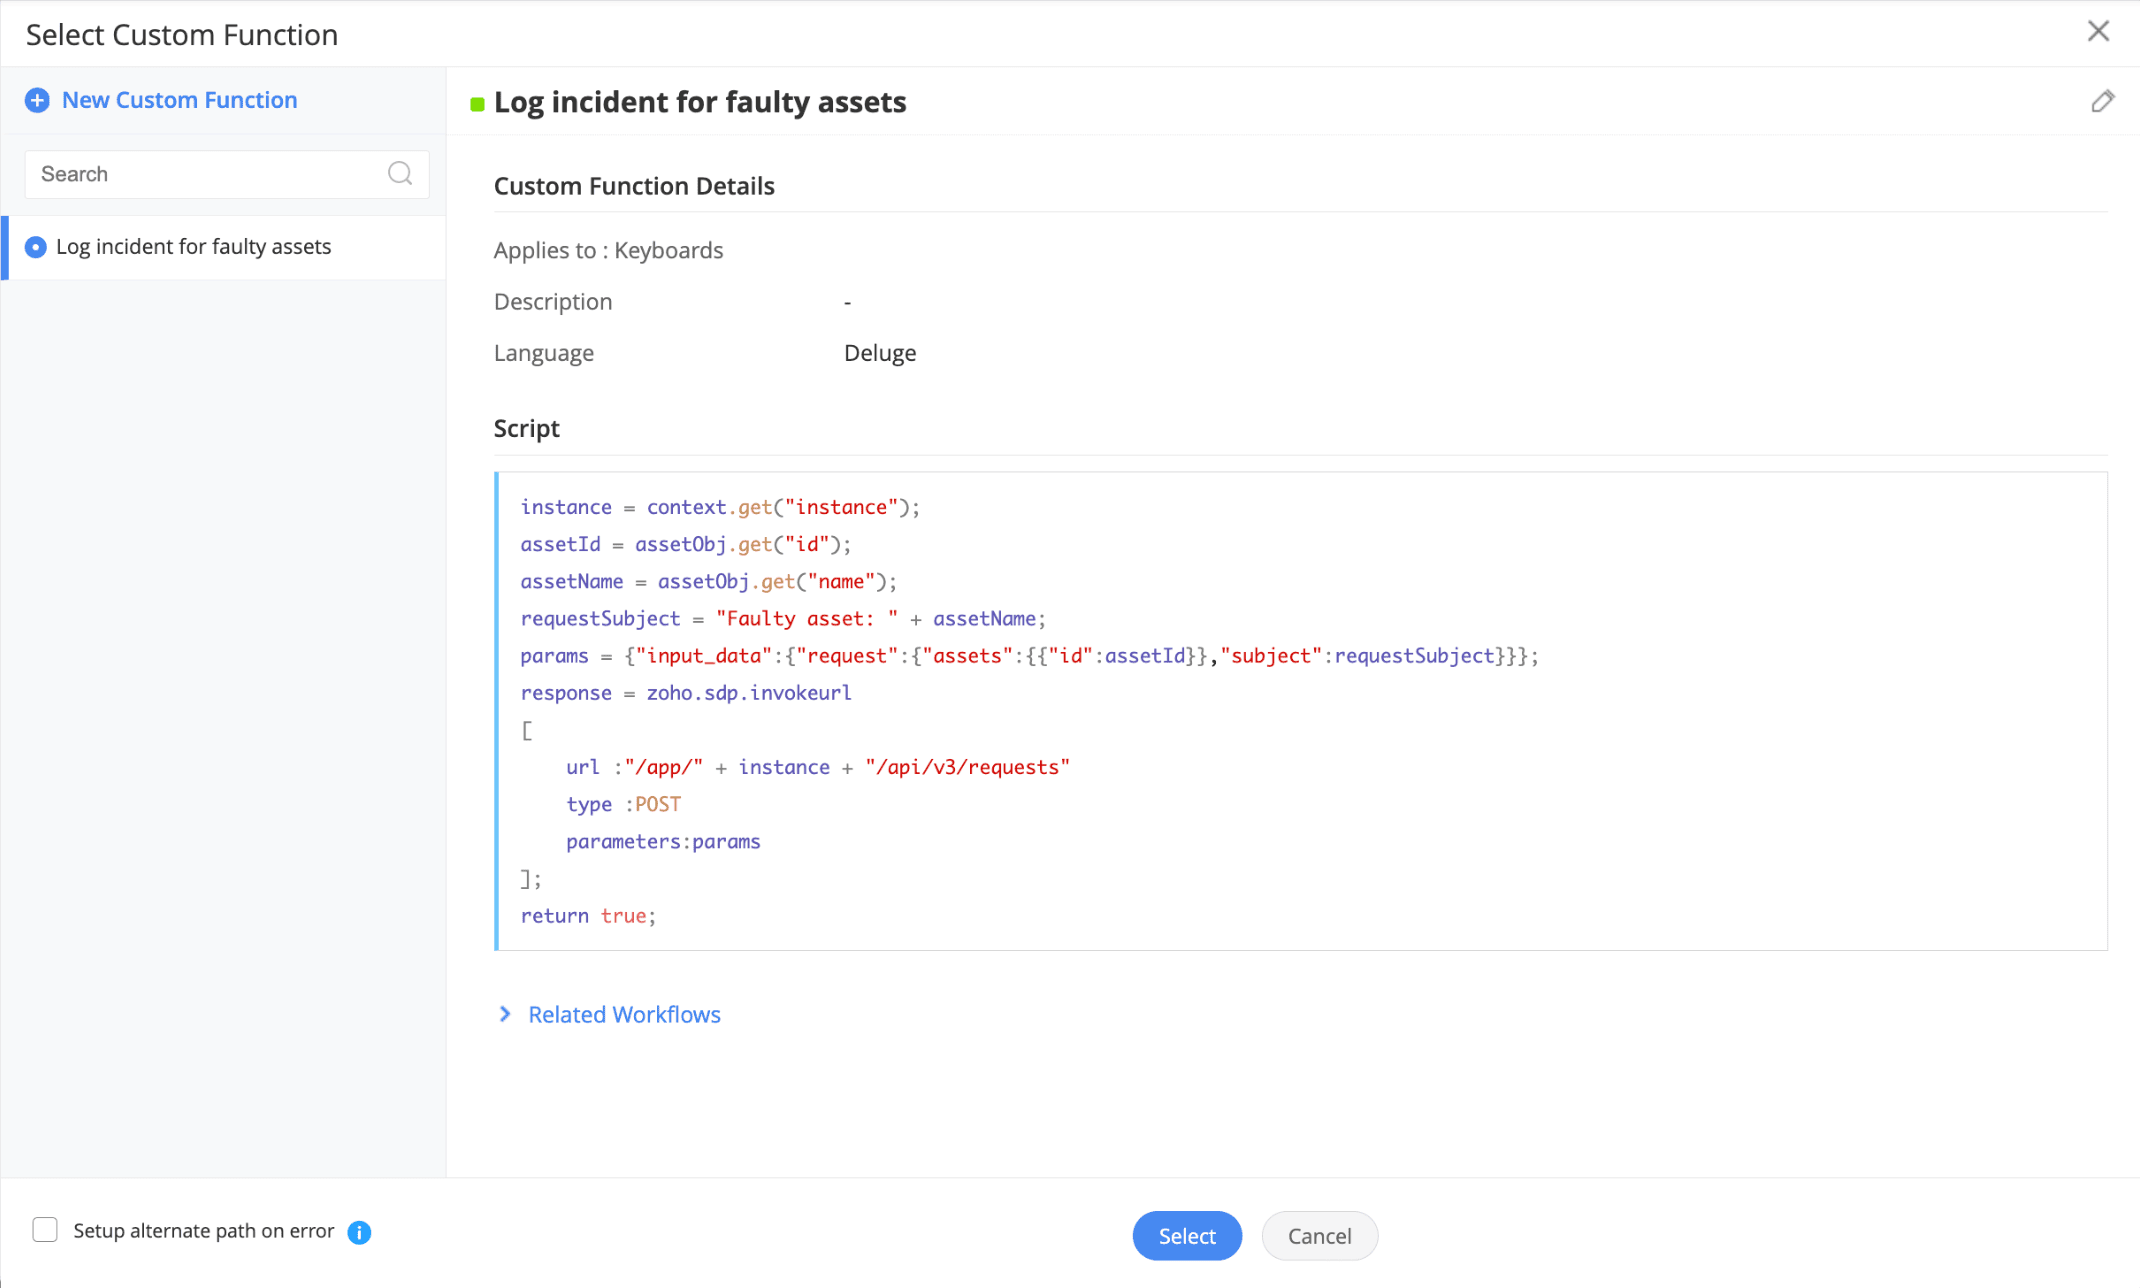Click the pencil edit icon
2140x1288 pixels.
2102,101
